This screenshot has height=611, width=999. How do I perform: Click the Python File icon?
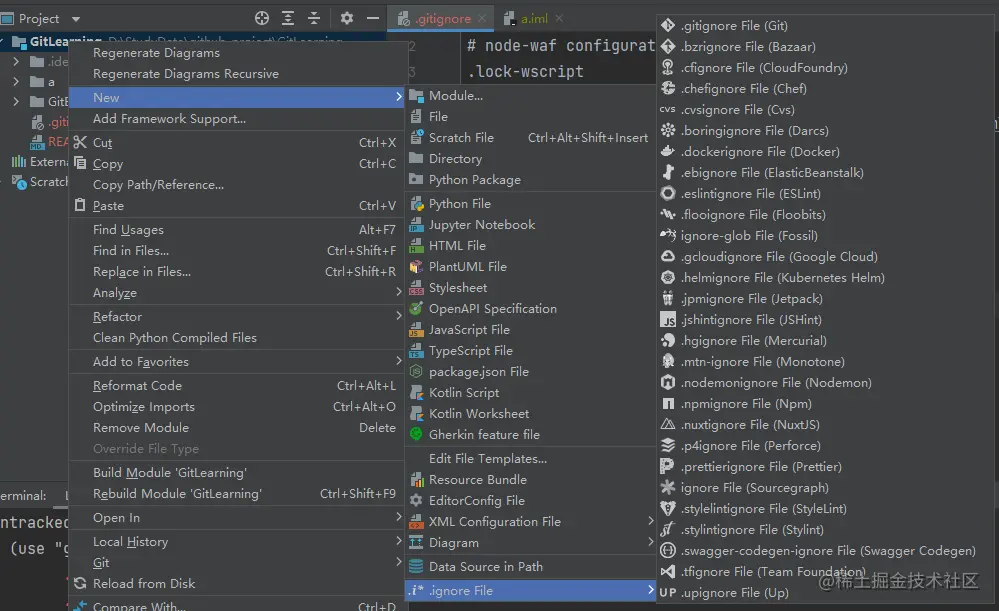(x=416, y=204)
